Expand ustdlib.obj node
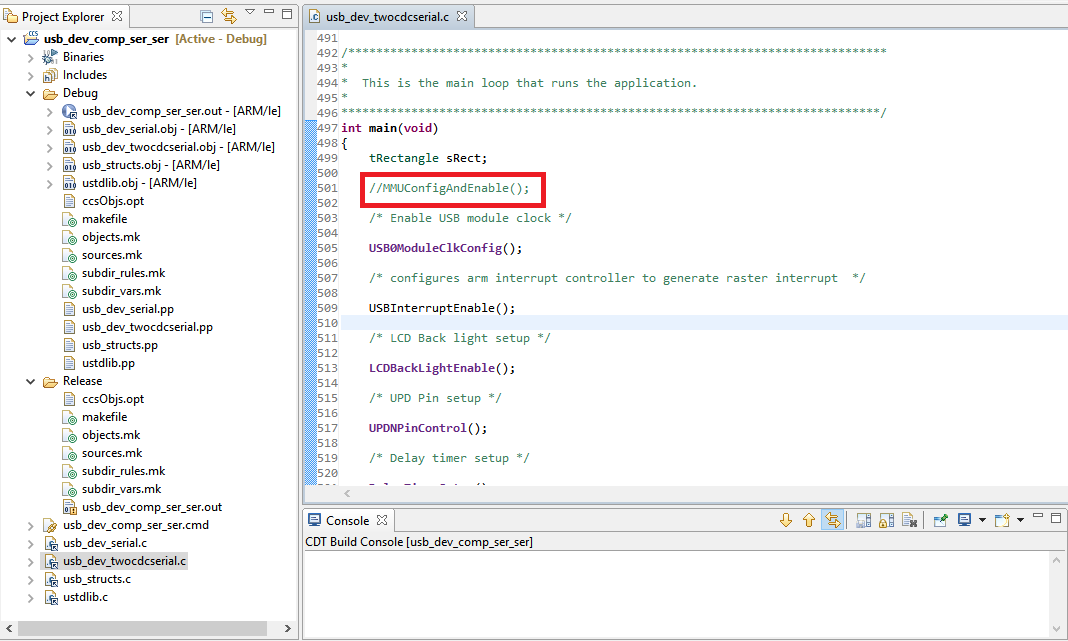This screenshot has height=641, width=1068. pos(50,184)
